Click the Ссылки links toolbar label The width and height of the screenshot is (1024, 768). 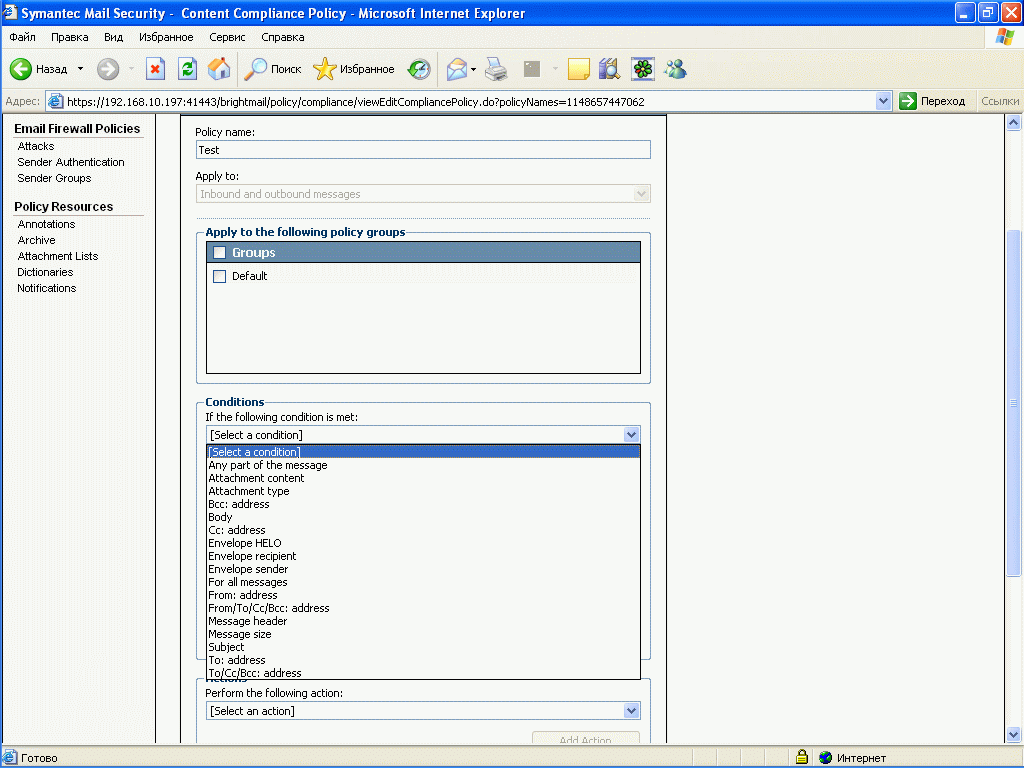point(999,101)
